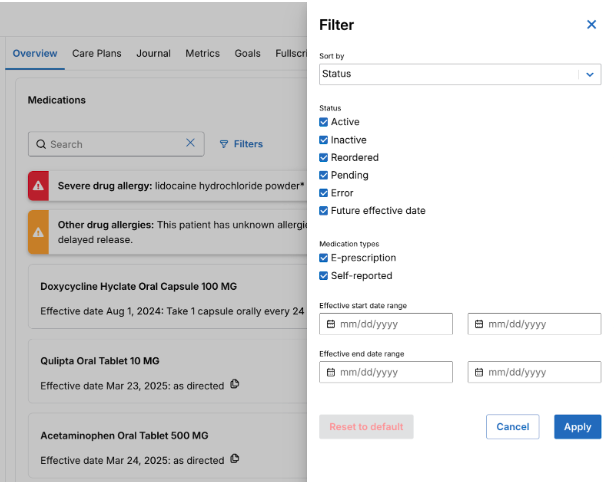Open the Metrics tab
The width and height of the screenshot is (614, 482).
coord(202,53)
